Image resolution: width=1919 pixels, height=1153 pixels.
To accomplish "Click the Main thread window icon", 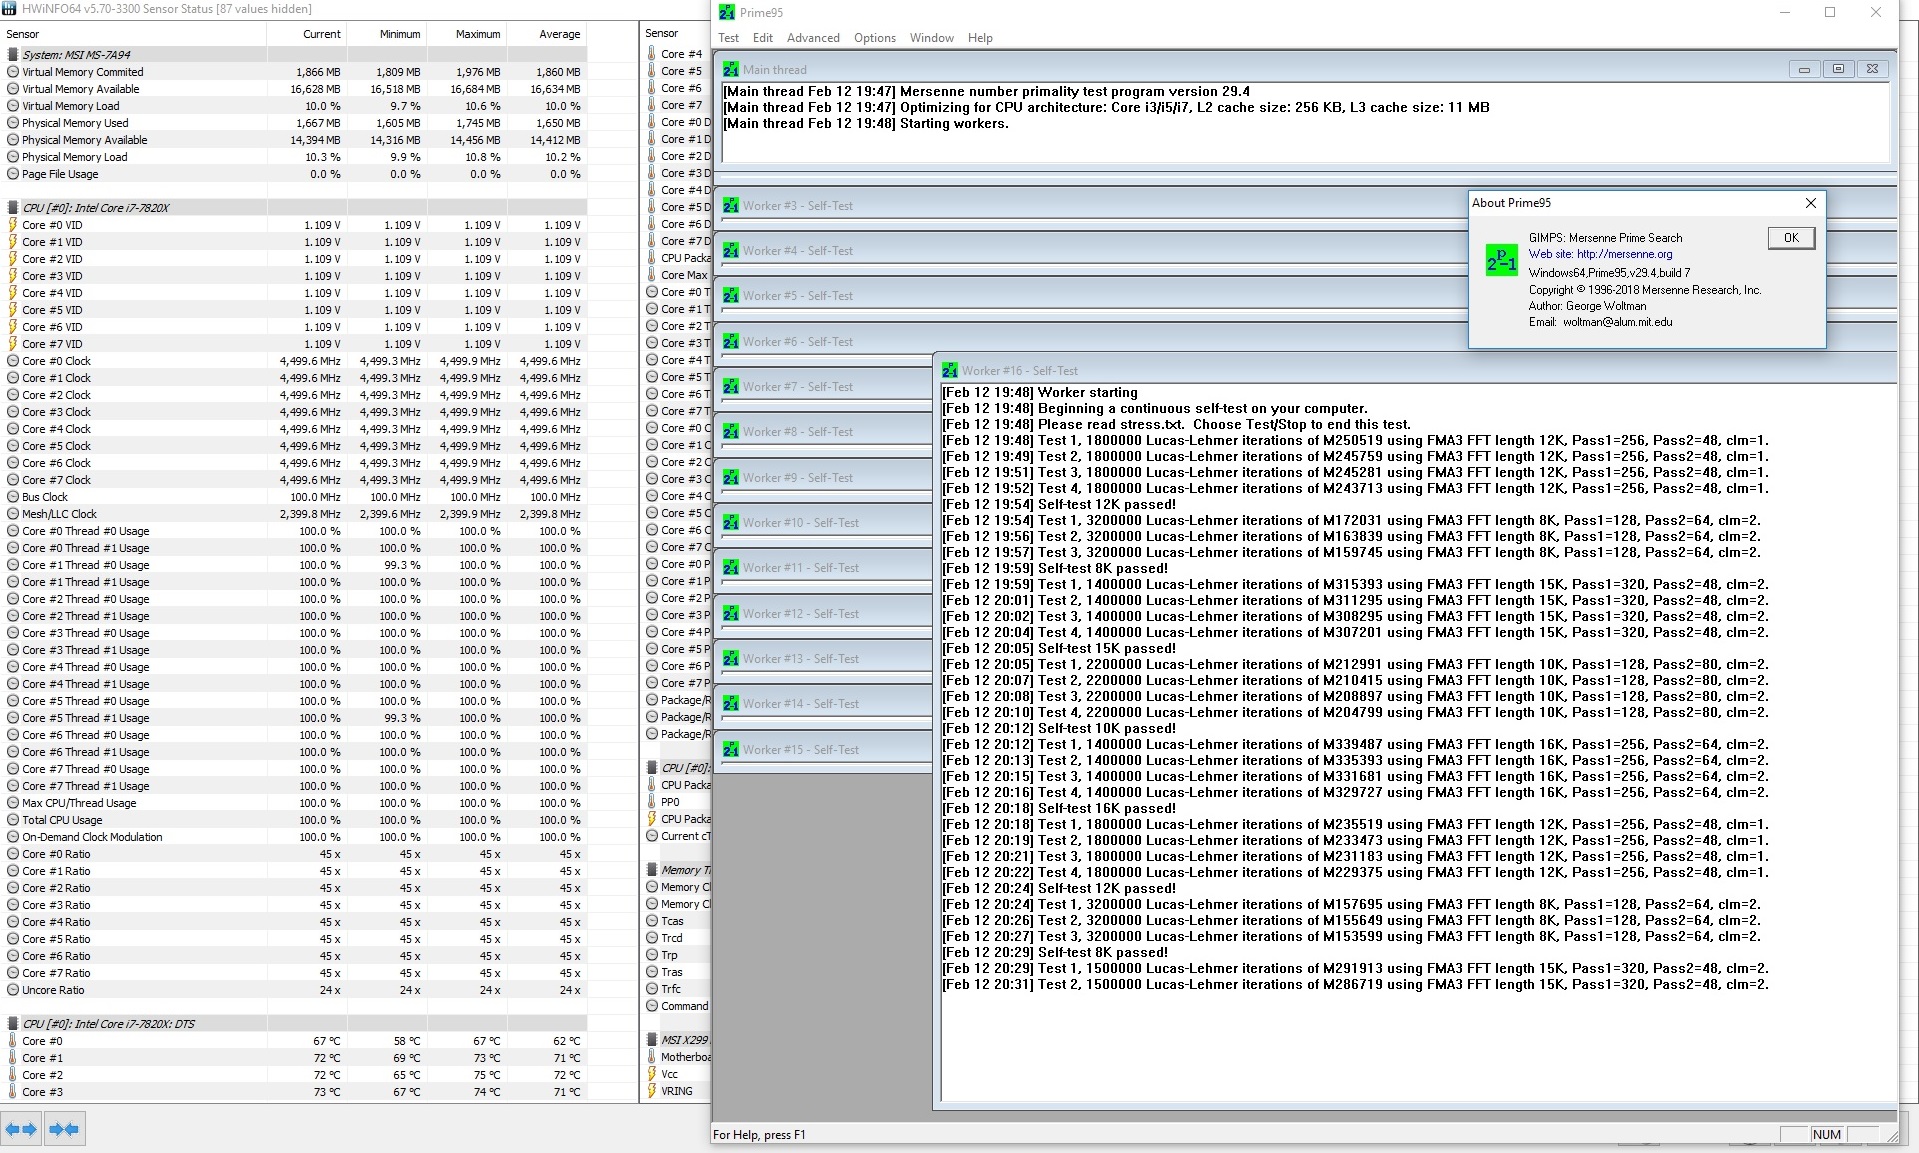I will click(731, 70).
